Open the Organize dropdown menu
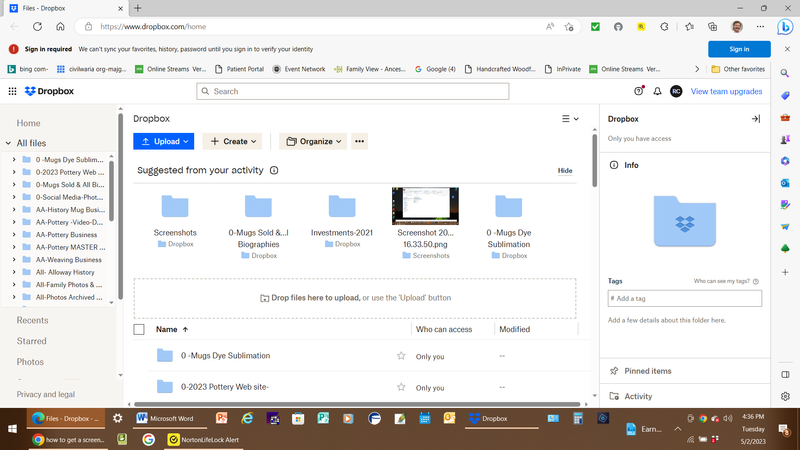The width and height of the screenshot is (800, 450). (x=313, y=141)
